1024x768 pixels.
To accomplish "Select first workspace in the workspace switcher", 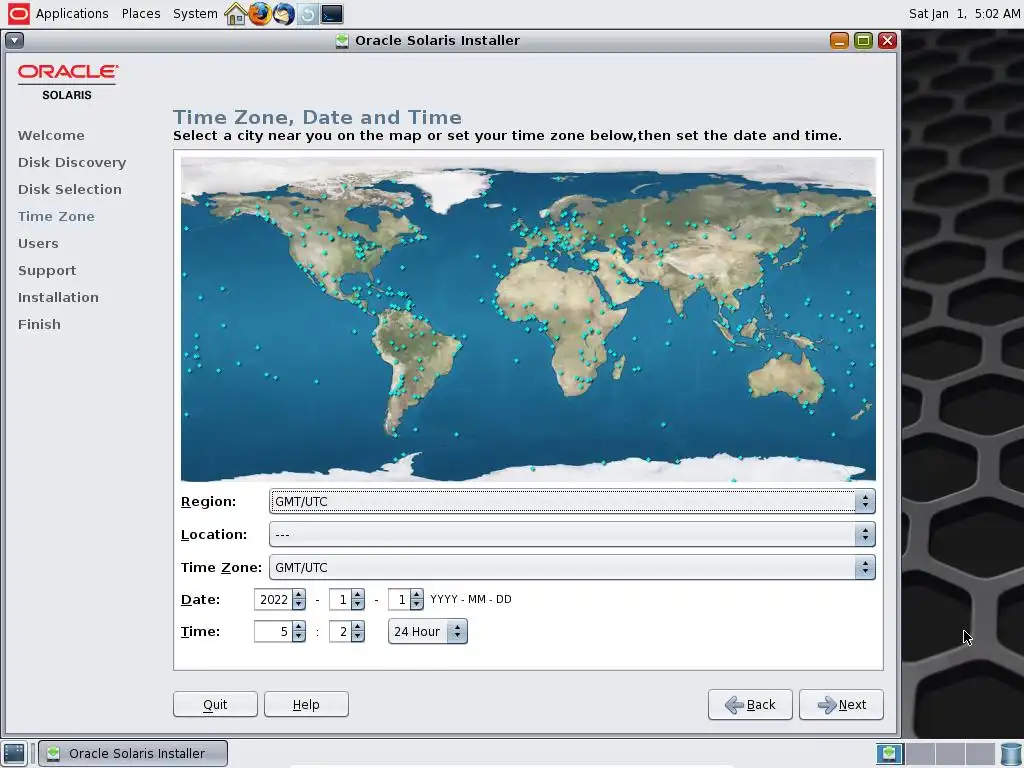I will [x=889, y=753].
